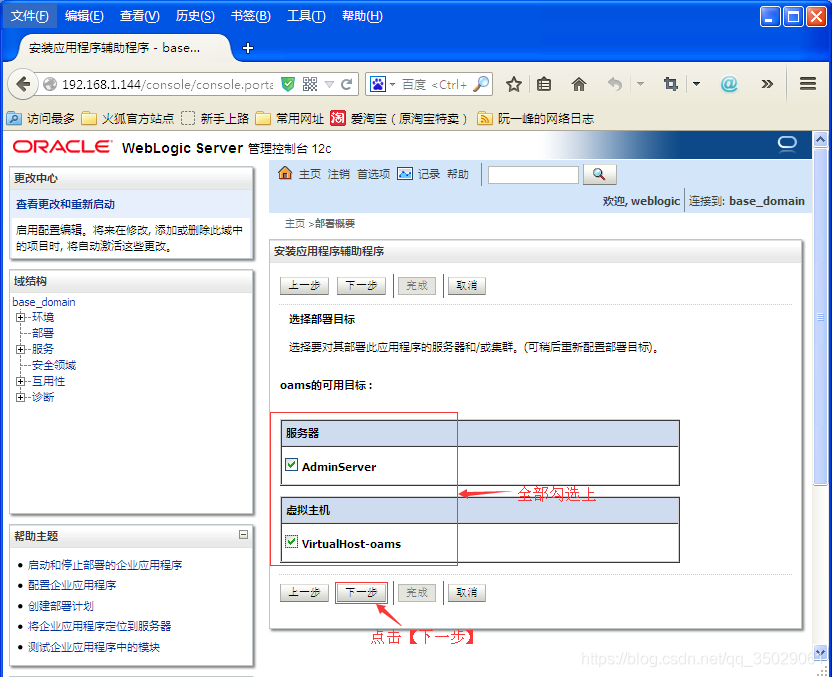The image size is (832, 677).
Task: Open the 火狐官方站点 bookmark folder
Action: tap(128, 118)
